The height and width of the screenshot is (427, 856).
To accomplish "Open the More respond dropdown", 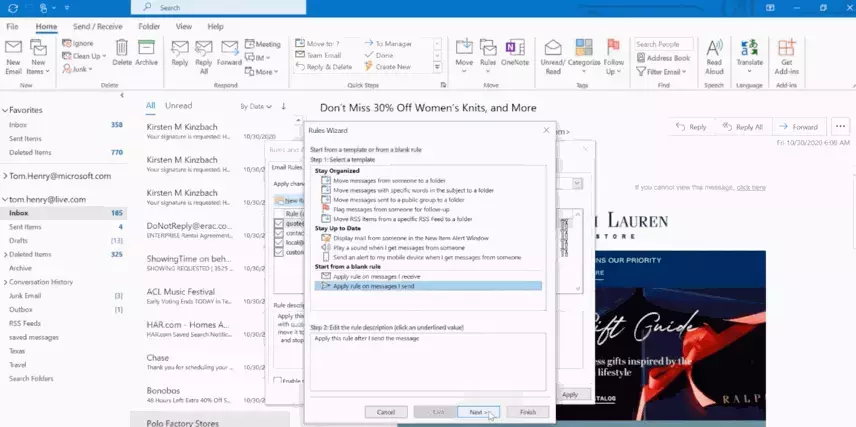I will pos(261,72).
